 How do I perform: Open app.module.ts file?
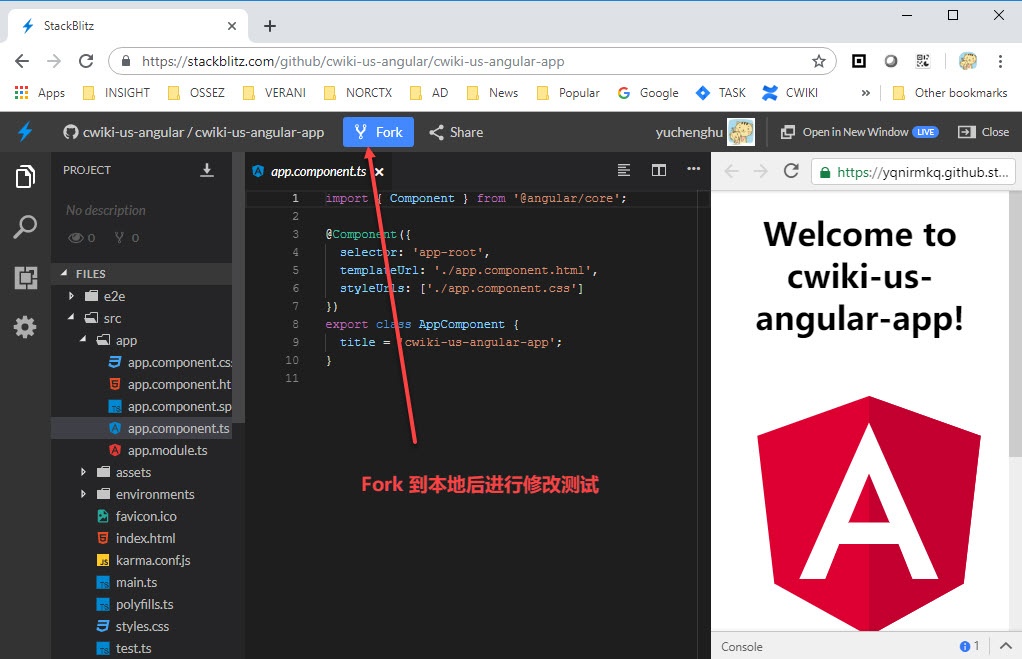pyautogui.click(x=159, y=450)
